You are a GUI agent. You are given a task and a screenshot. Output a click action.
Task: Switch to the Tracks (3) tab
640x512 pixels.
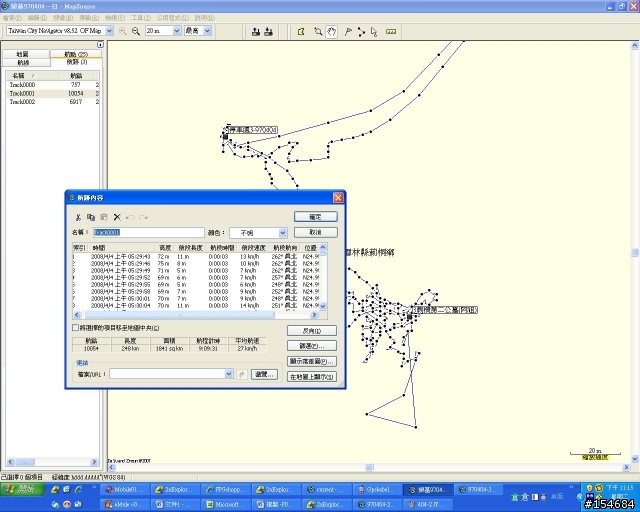coord(76,62)
